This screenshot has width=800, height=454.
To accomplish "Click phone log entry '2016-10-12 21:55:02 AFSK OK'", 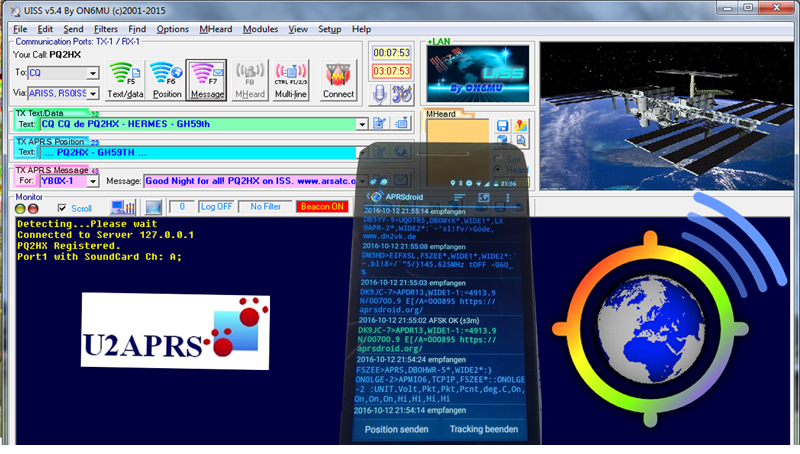I will click(419, 320).
